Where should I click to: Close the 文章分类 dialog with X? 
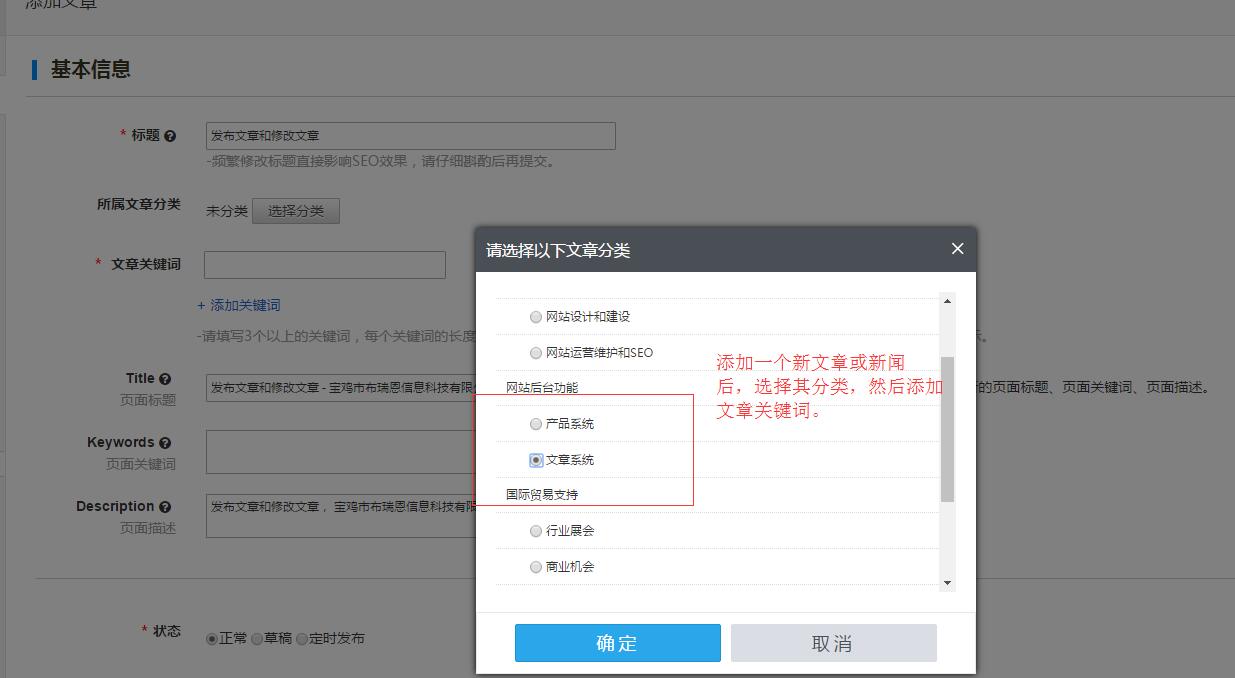point(957,249)
